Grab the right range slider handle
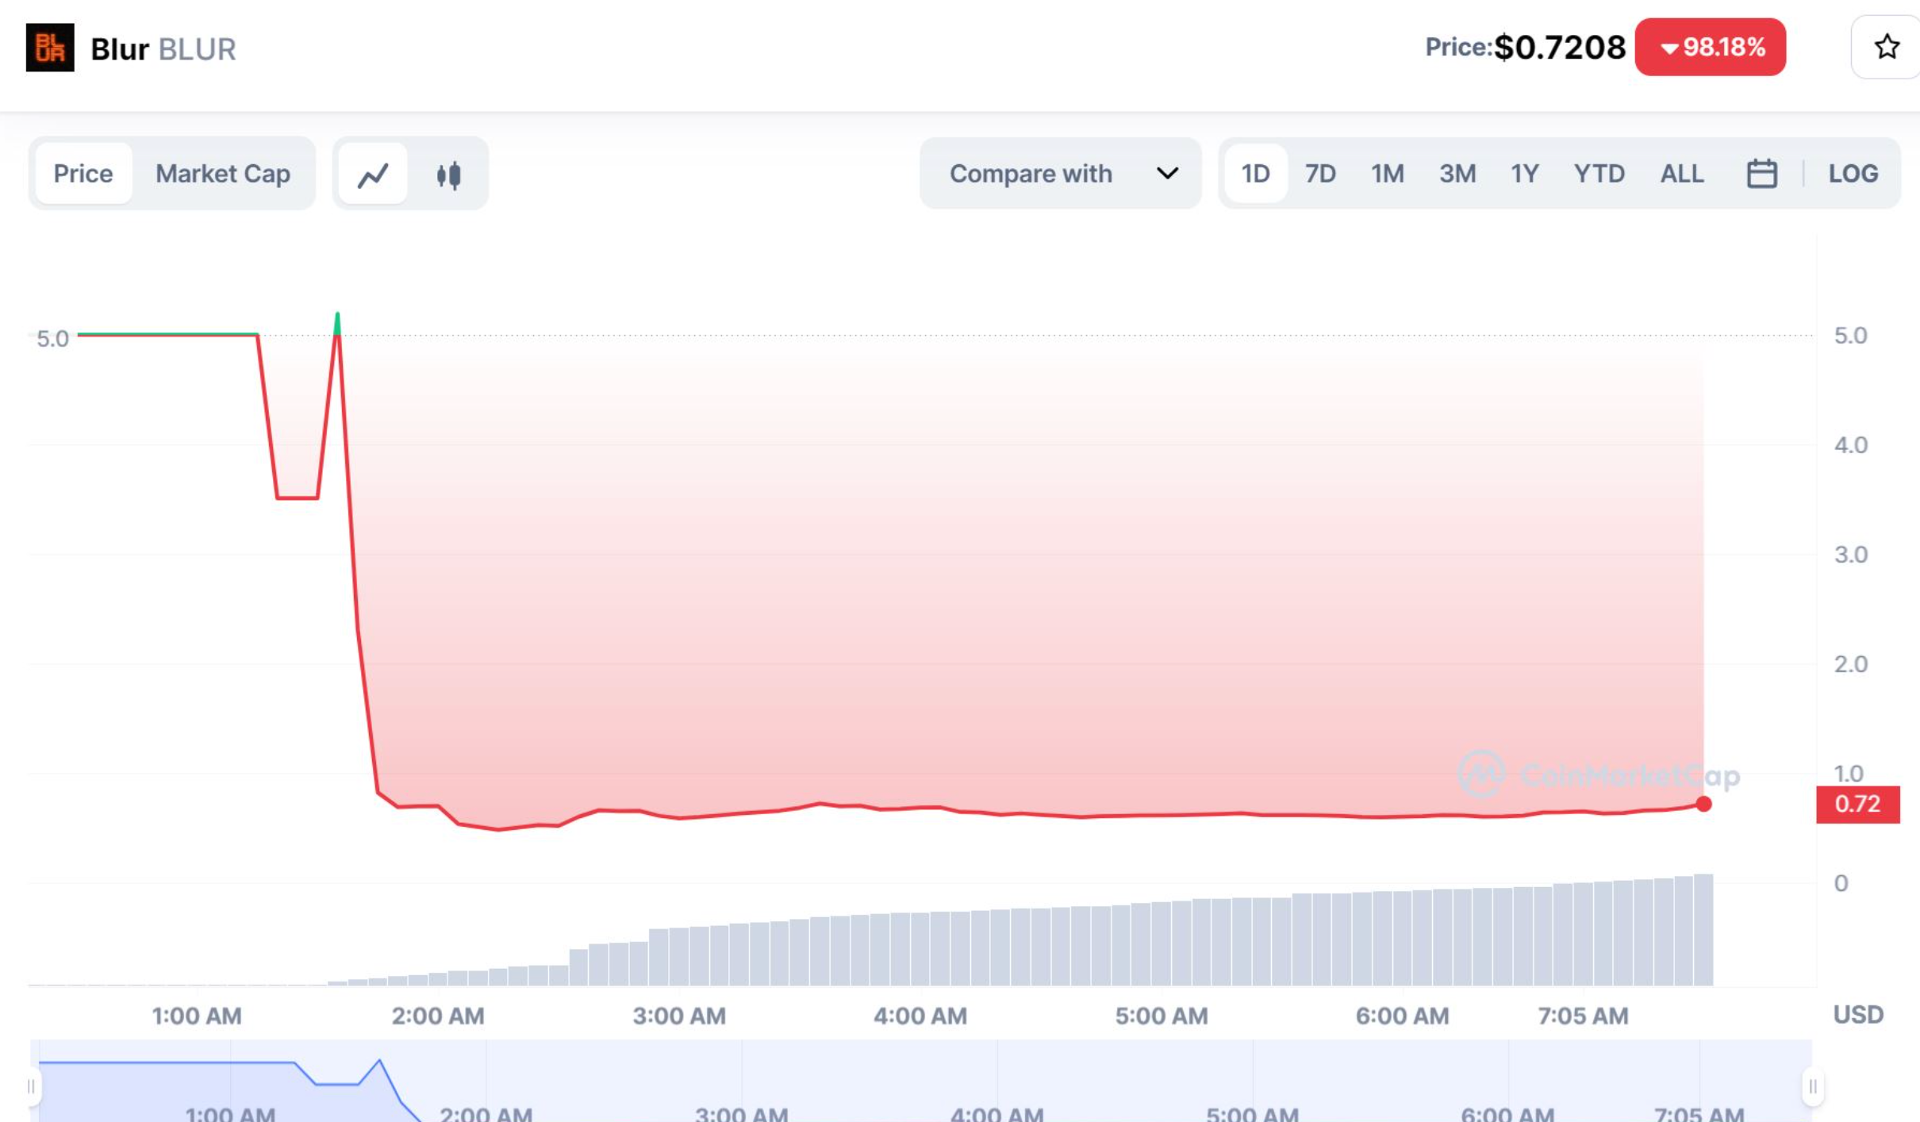Screen dimensions: 1920x1122 [x=1813, y=1086]
